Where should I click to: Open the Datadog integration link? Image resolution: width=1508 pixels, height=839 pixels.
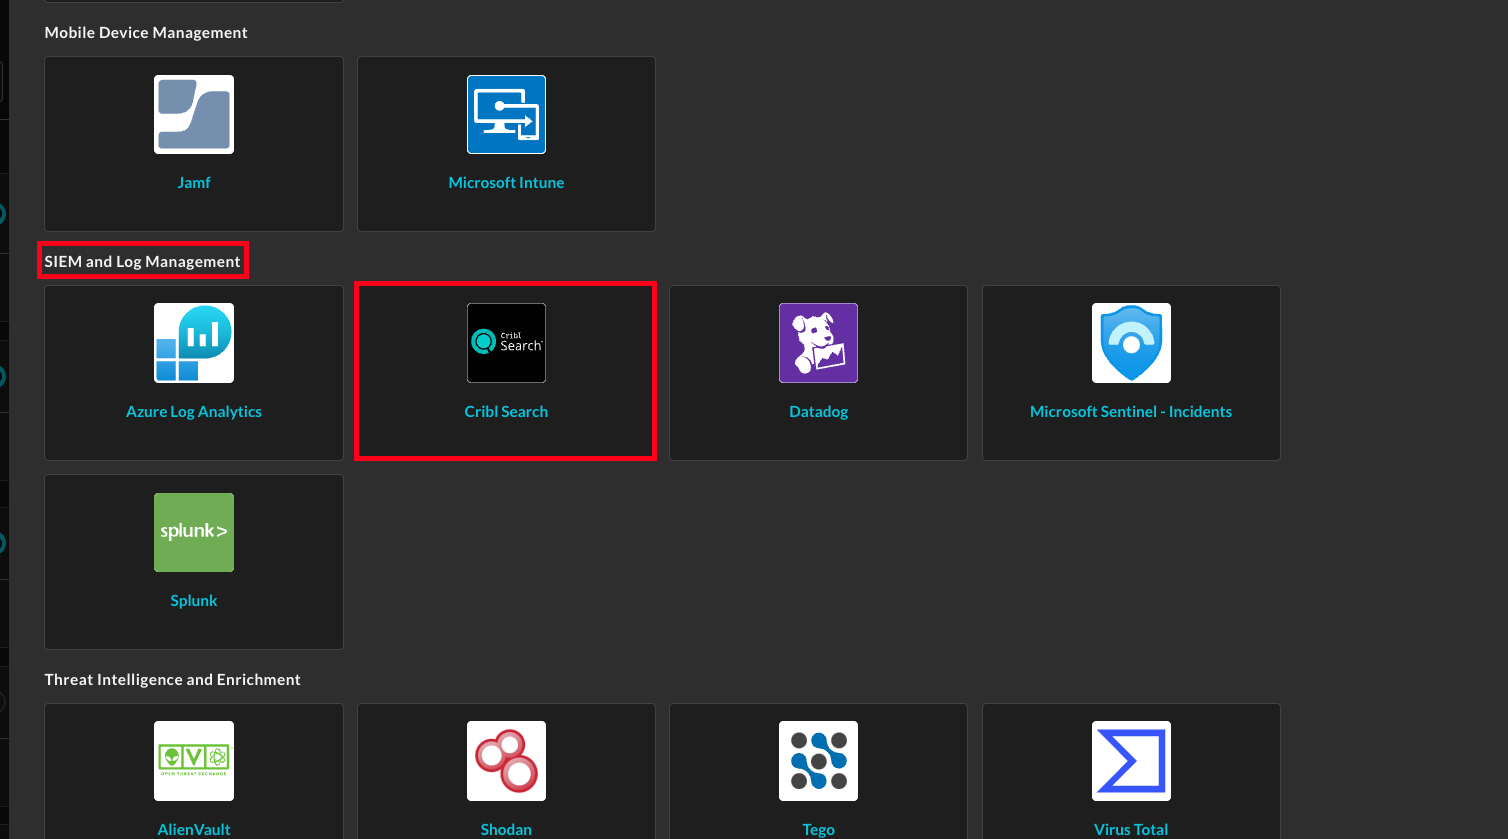pyautogui.click(x=819, y=412)
